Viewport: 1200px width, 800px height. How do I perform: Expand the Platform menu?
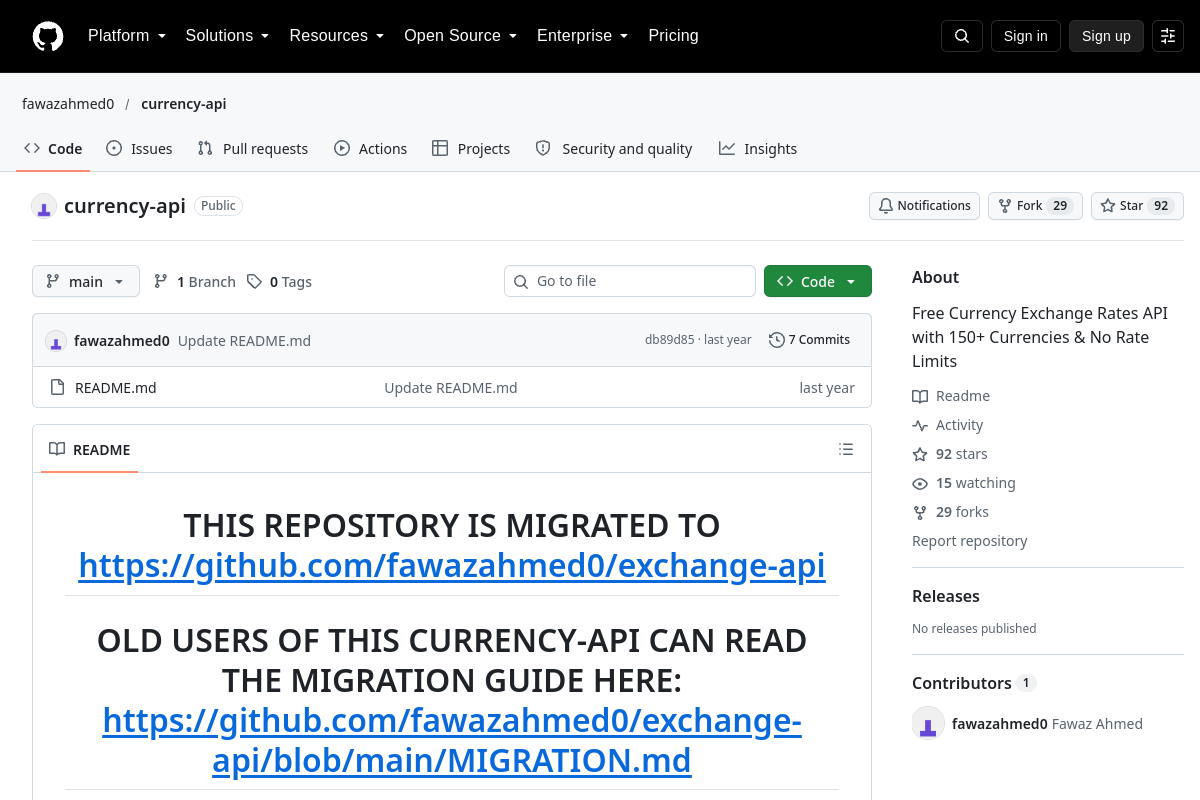click(127, 36)
